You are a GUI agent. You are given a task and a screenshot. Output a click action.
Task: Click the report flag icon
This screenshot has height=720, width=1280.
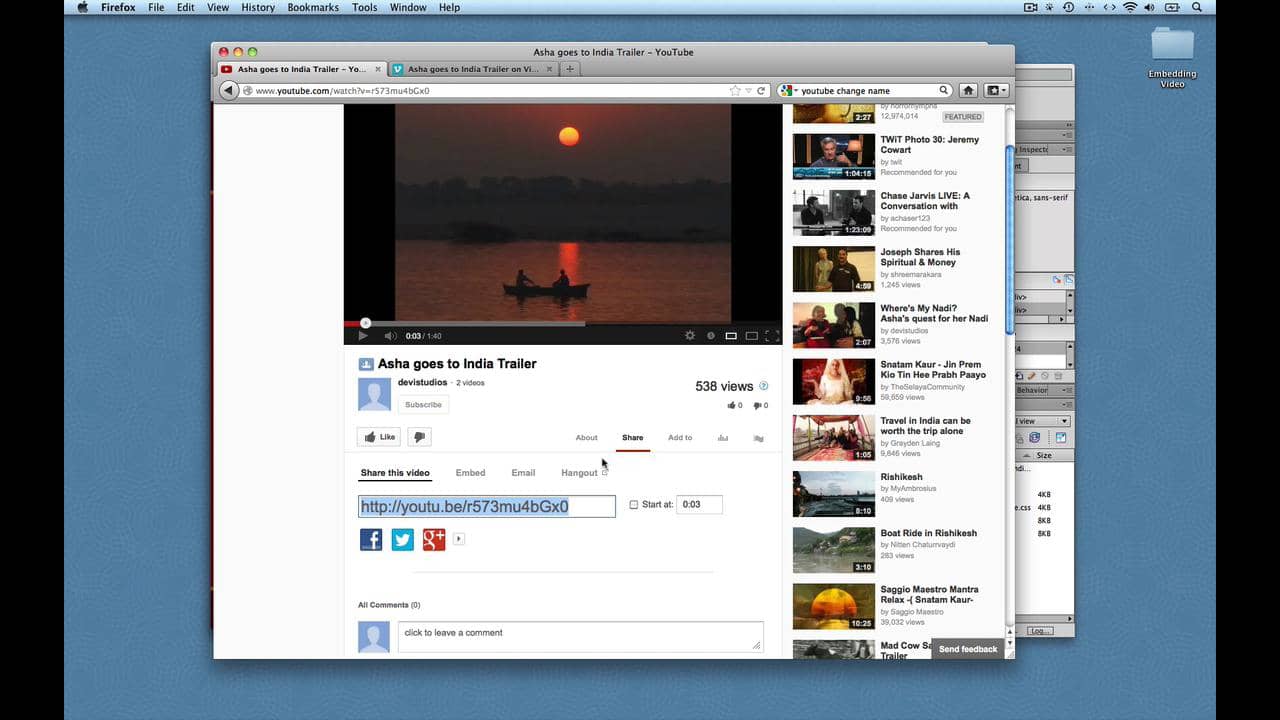click(x=758, y=438)
